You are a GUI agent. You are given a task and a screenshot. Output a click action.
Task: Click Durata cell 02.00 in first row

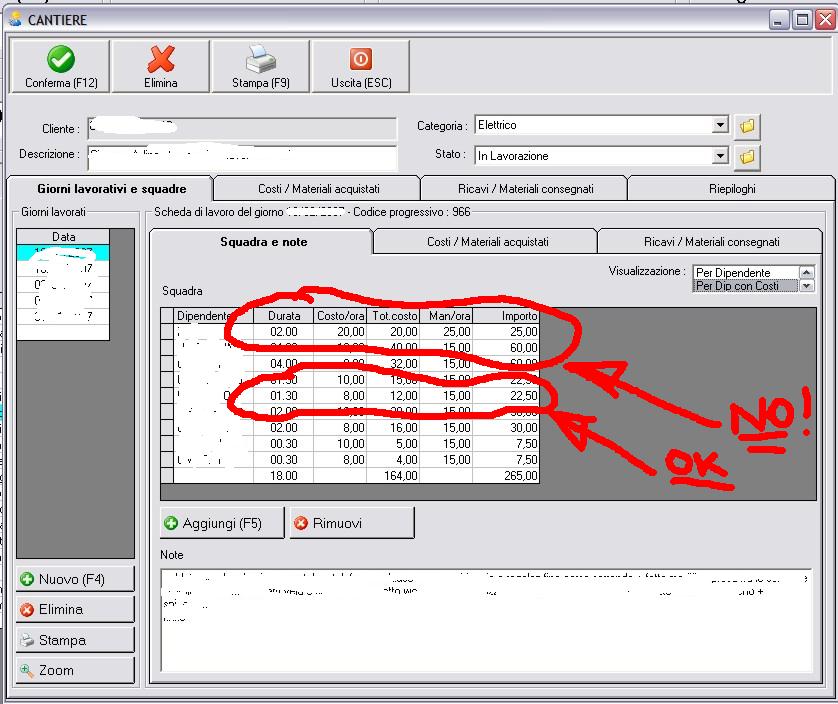(283, 331)
